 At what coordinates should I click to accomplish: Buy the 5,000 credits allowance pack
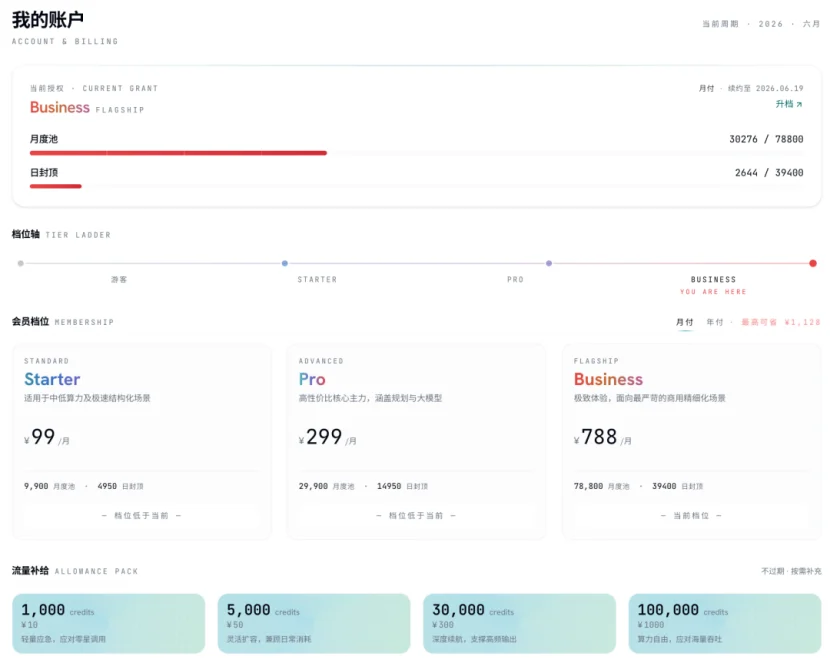click(314, 623)
